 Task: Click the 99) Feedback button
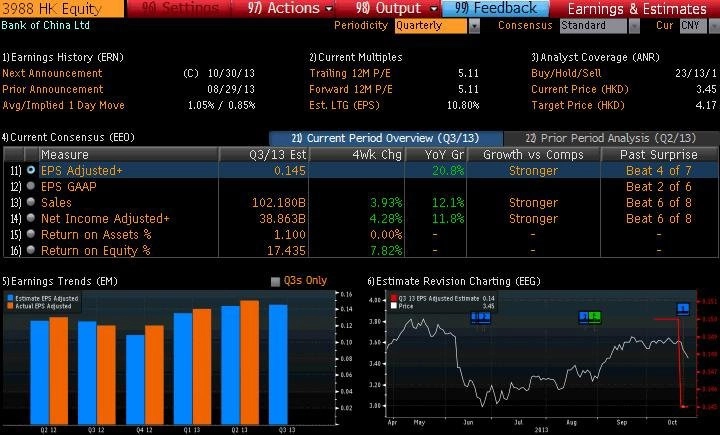click(495, 8)
